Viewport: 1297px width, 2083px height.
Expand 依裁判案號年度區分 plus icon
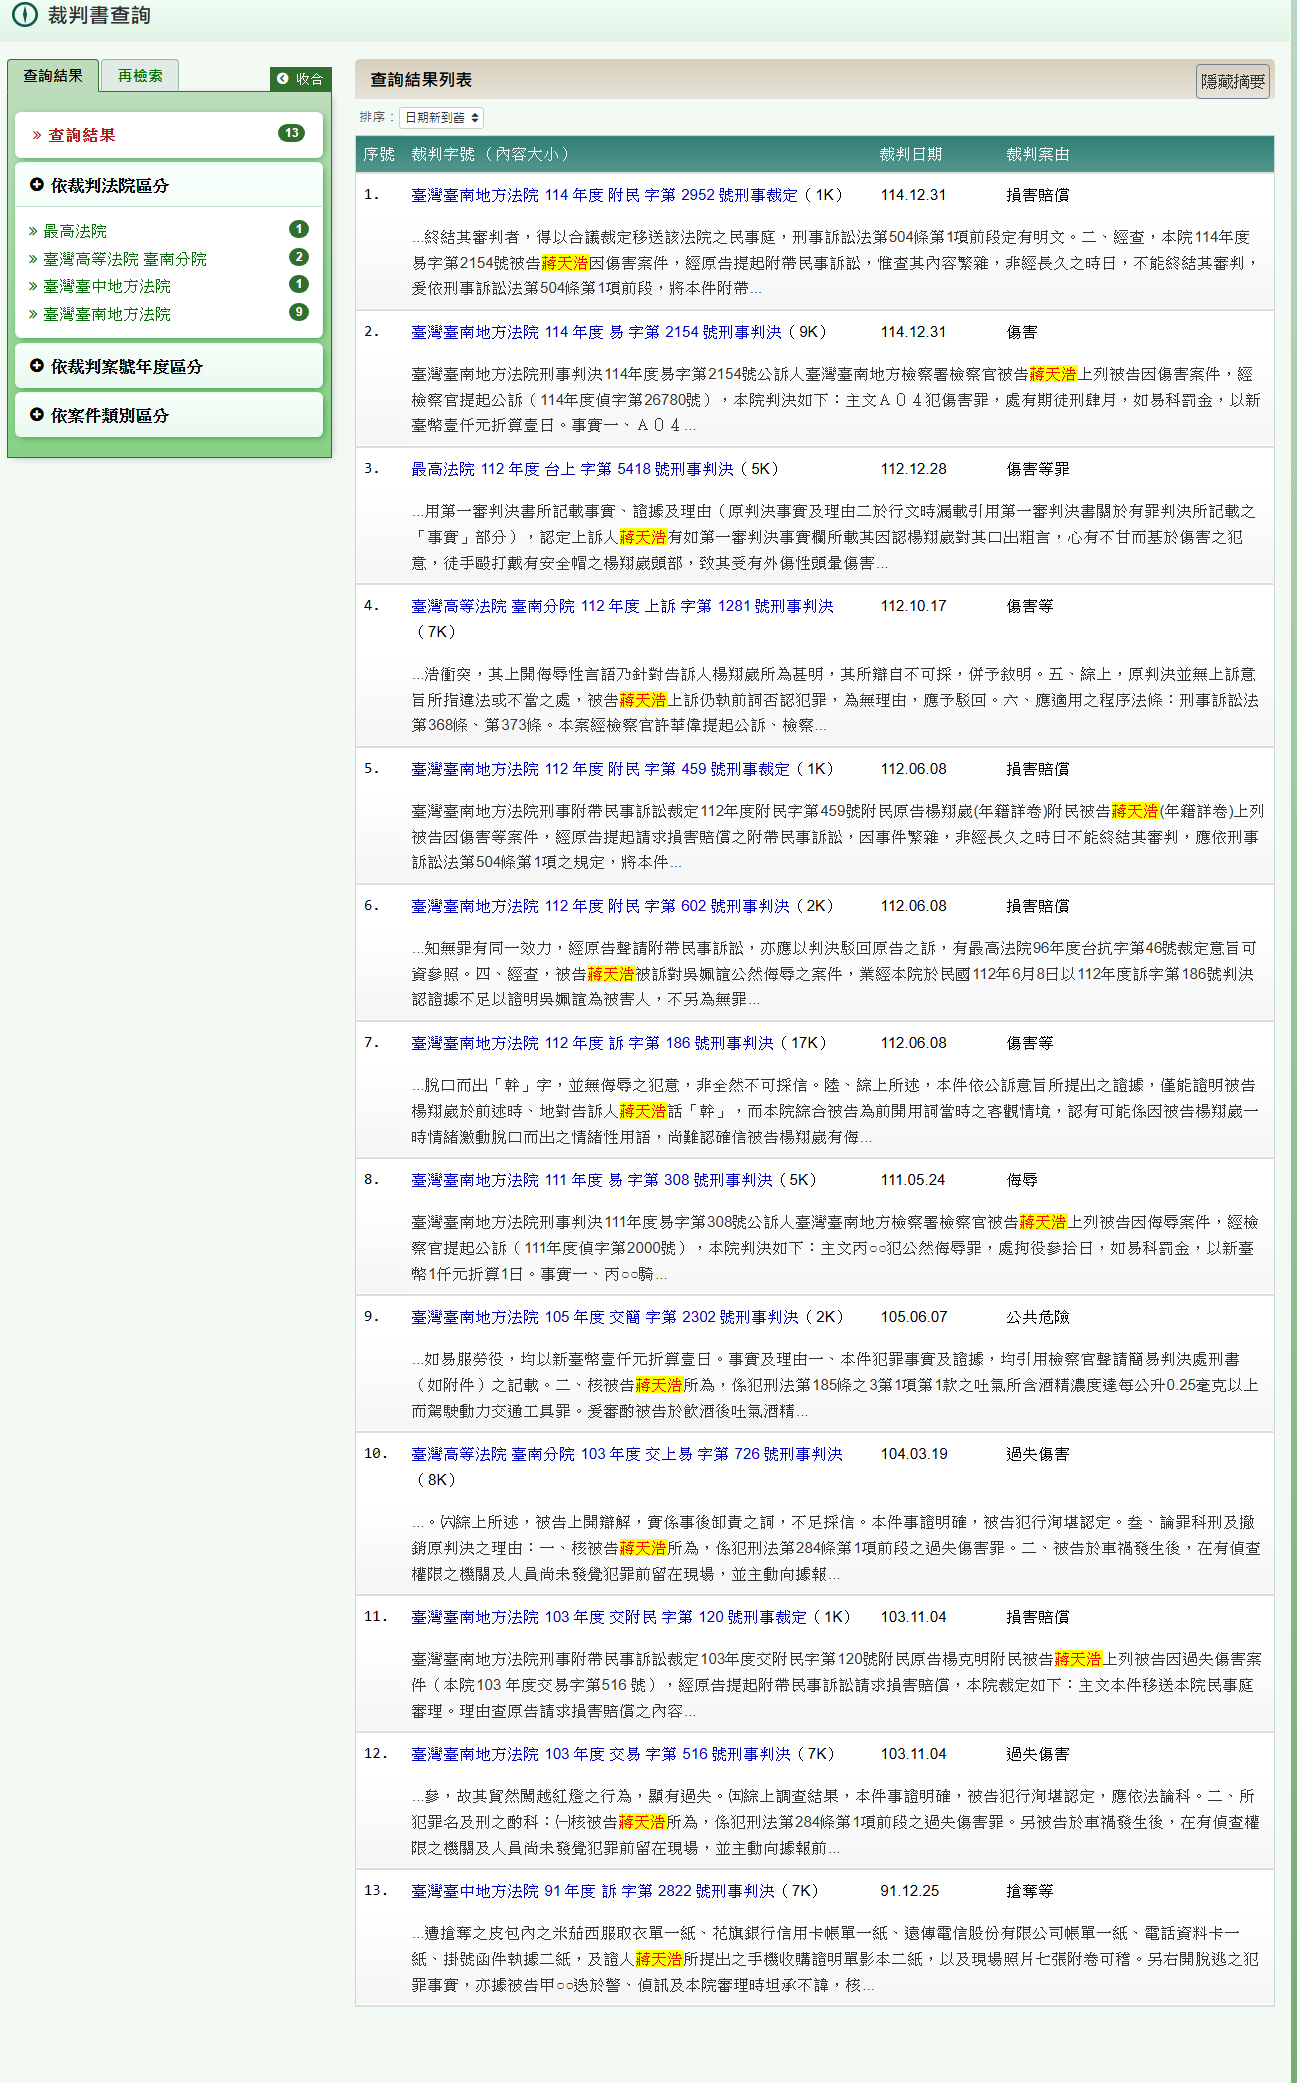coord(37,366)
